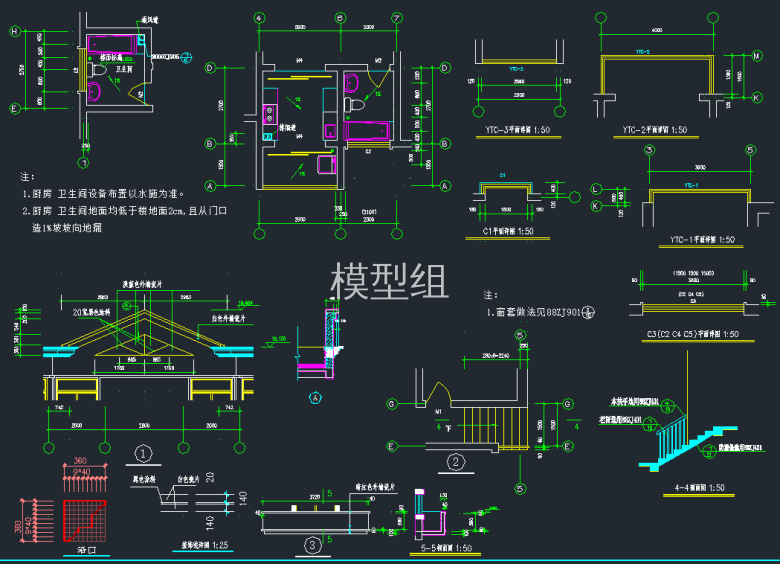The height and width of the screenshot is (564, 780).
Task: Pick the cyan "A" marker below the wall section
Action: 315,397
